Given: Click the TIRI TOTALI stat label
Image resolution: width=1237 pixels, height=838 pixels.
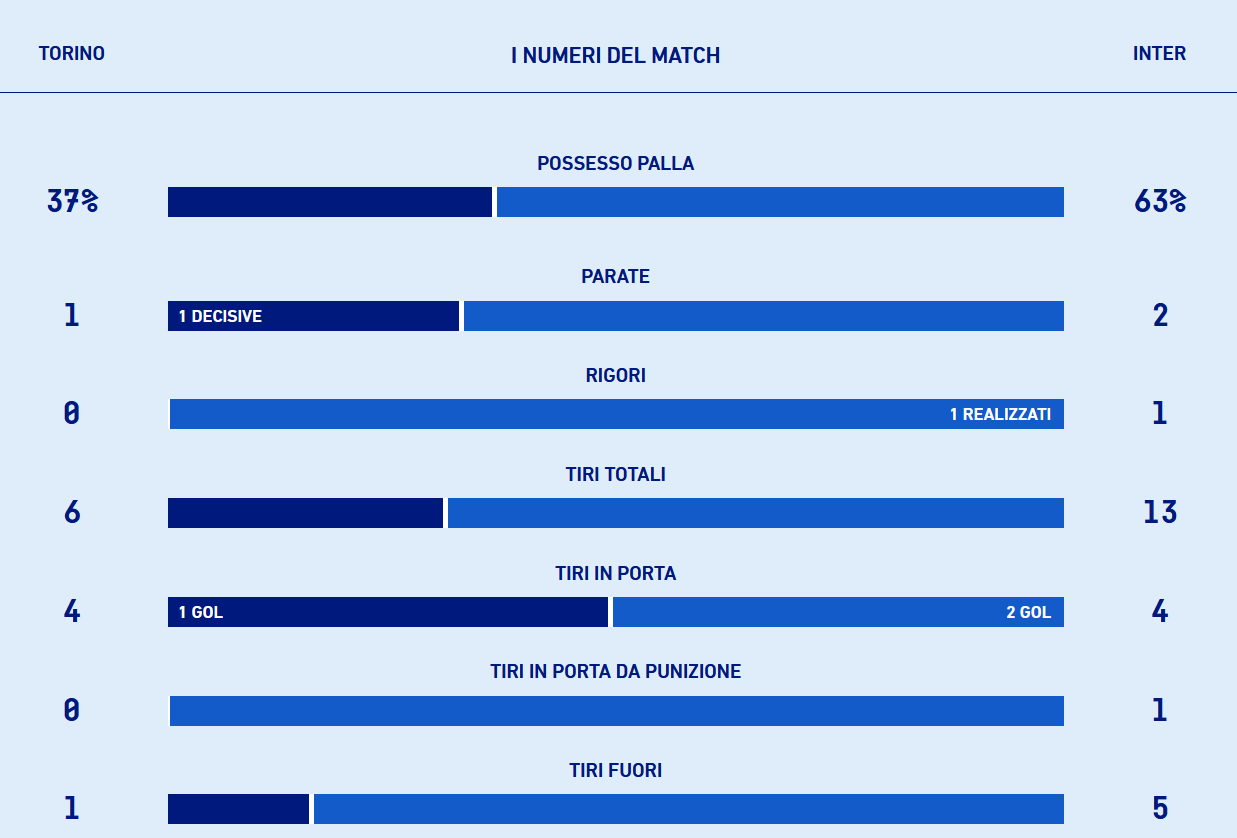Looking at the screenshot, I should [615, 475].
